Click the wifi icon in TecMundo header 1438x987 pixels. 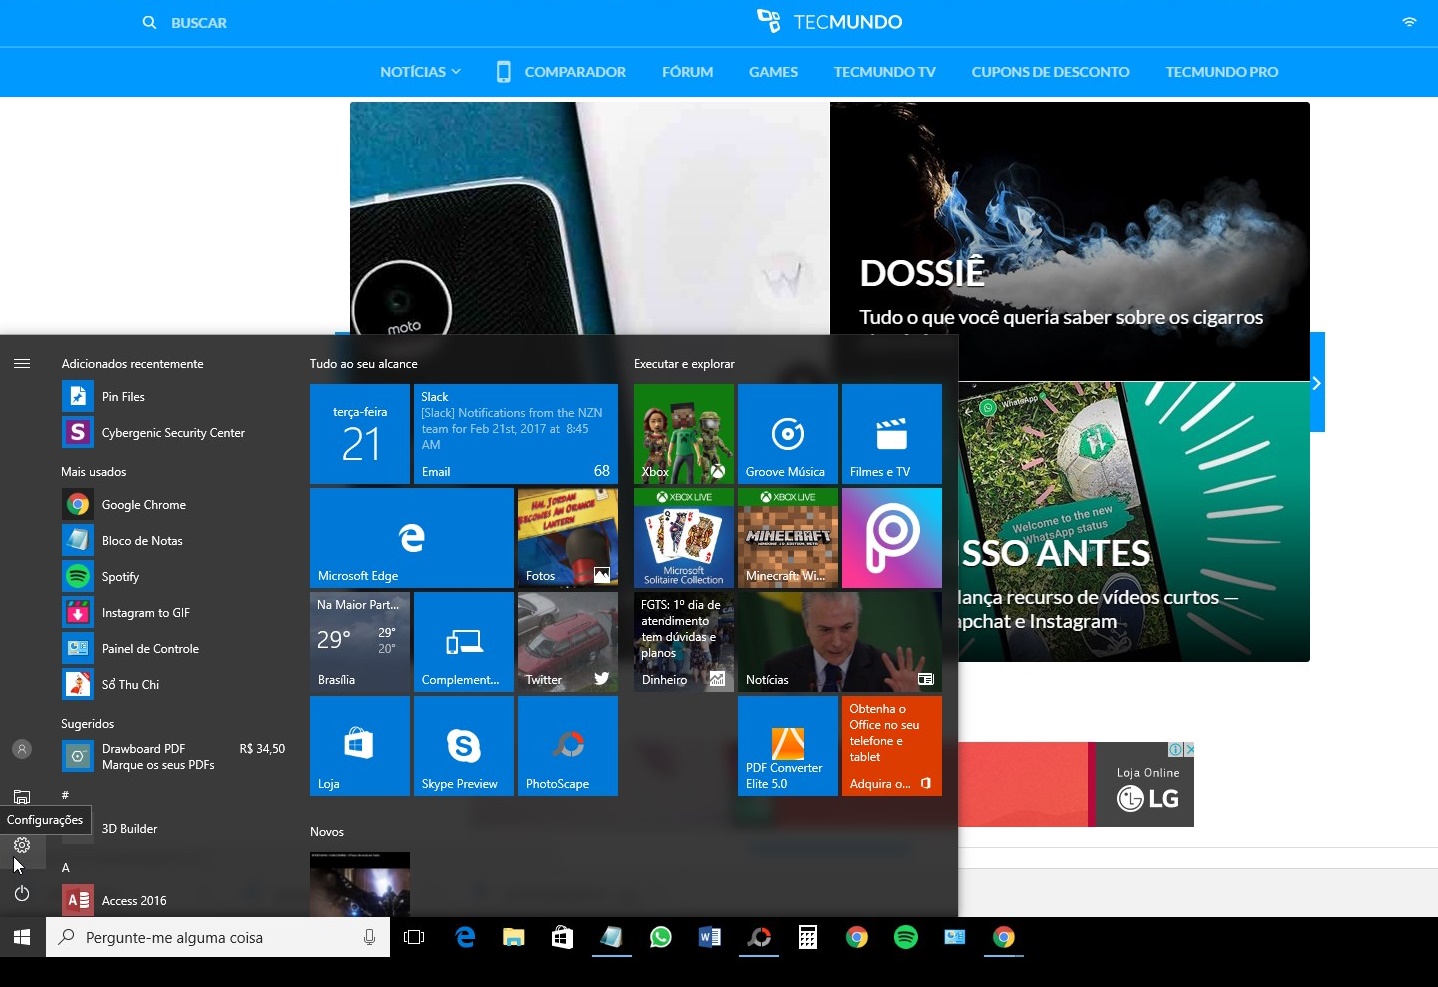coord(1409,21)
